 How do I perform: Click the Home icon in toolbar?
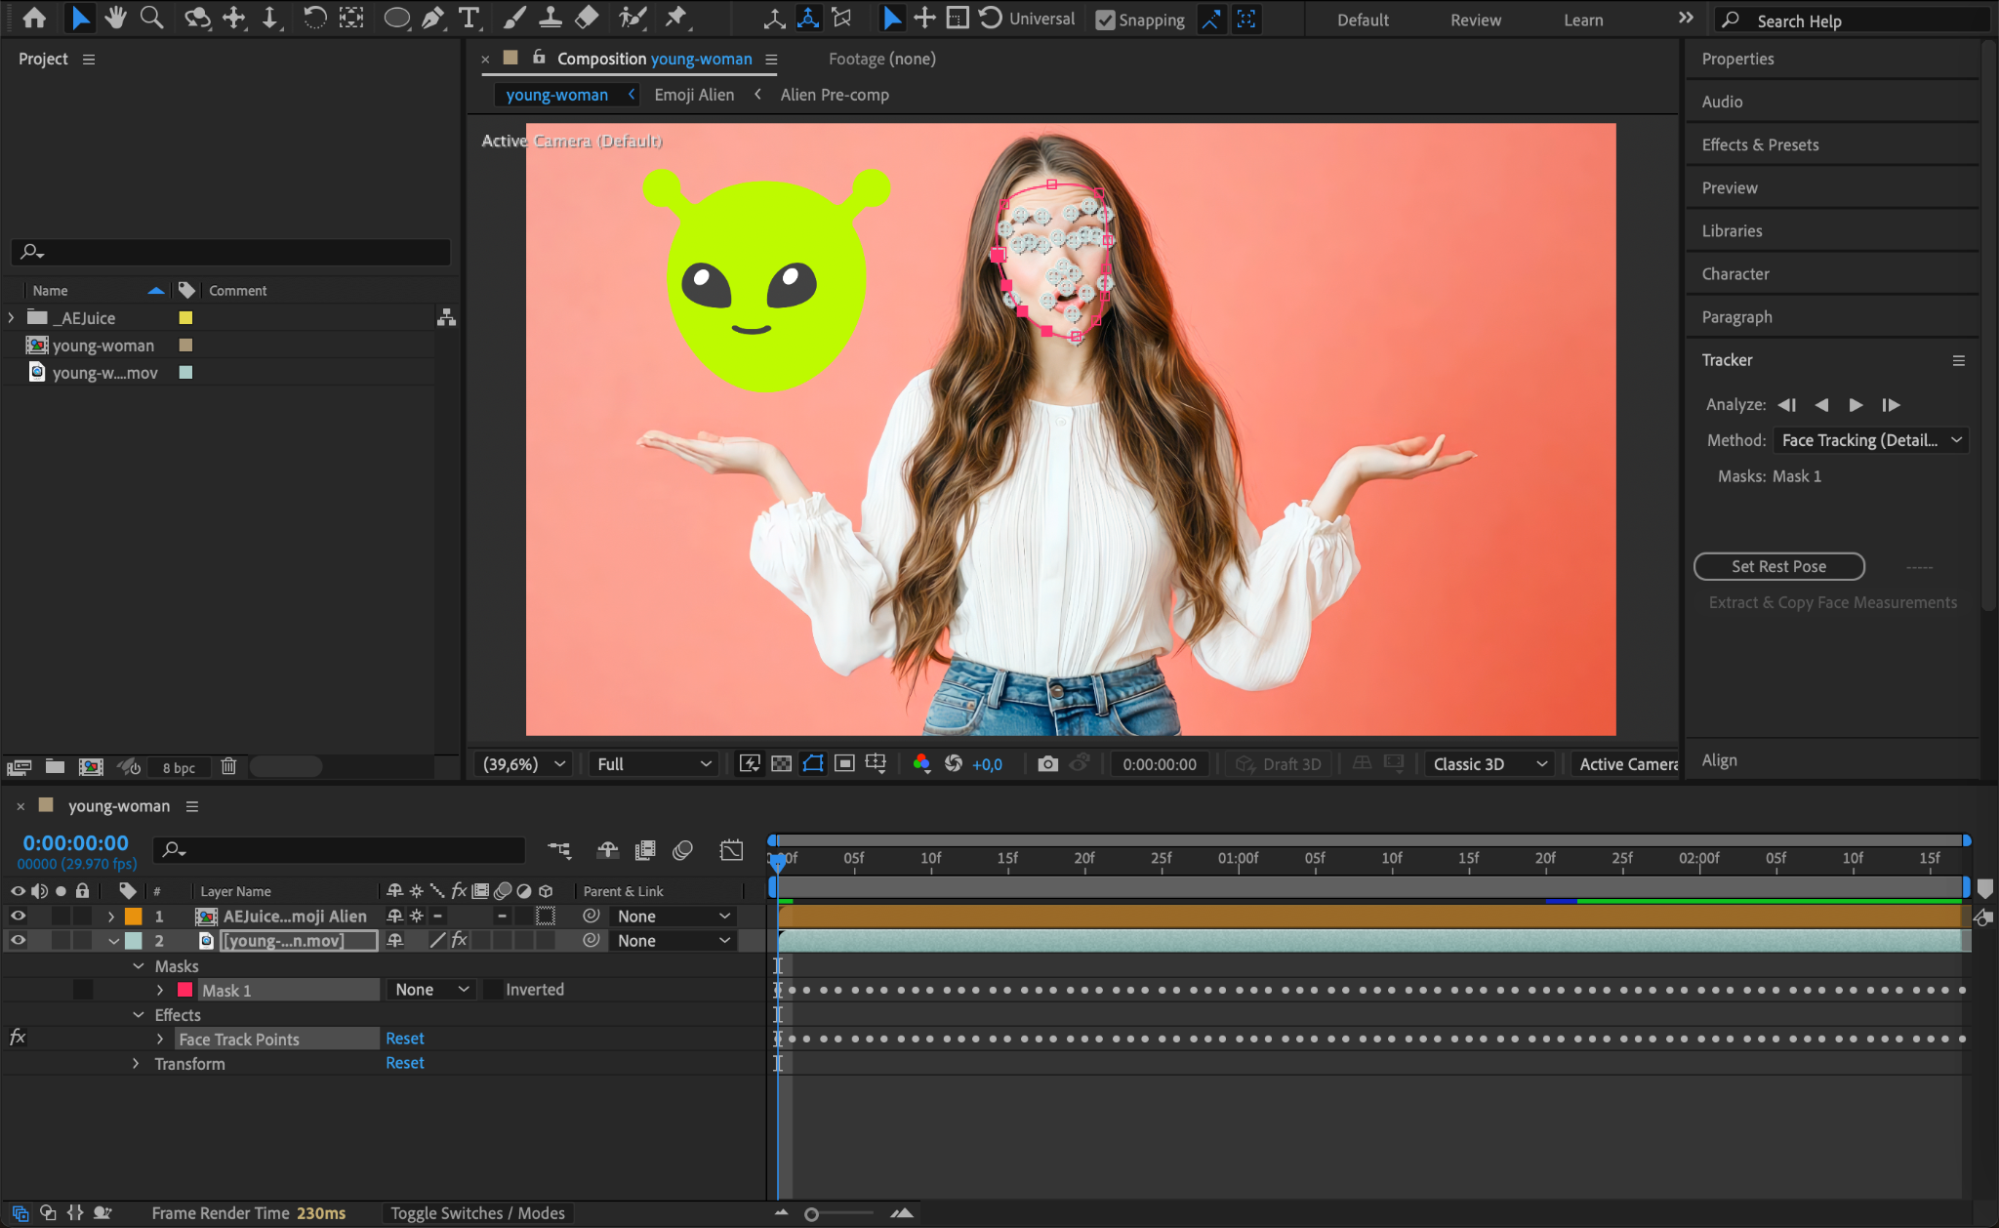coord(34,17)
